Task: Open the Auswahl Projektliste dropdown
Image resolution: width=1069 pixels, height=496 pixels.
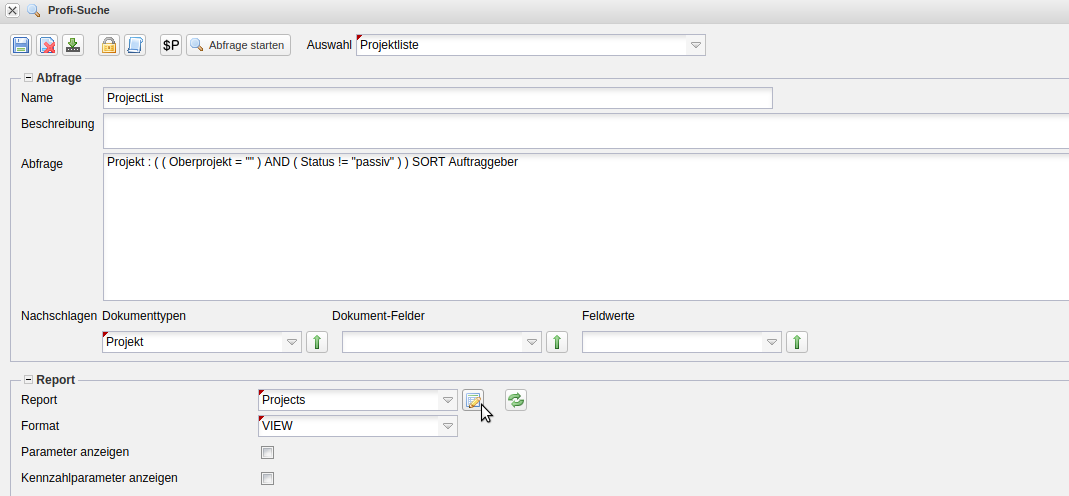Action: pyautogui.click(x=695, y=45)
